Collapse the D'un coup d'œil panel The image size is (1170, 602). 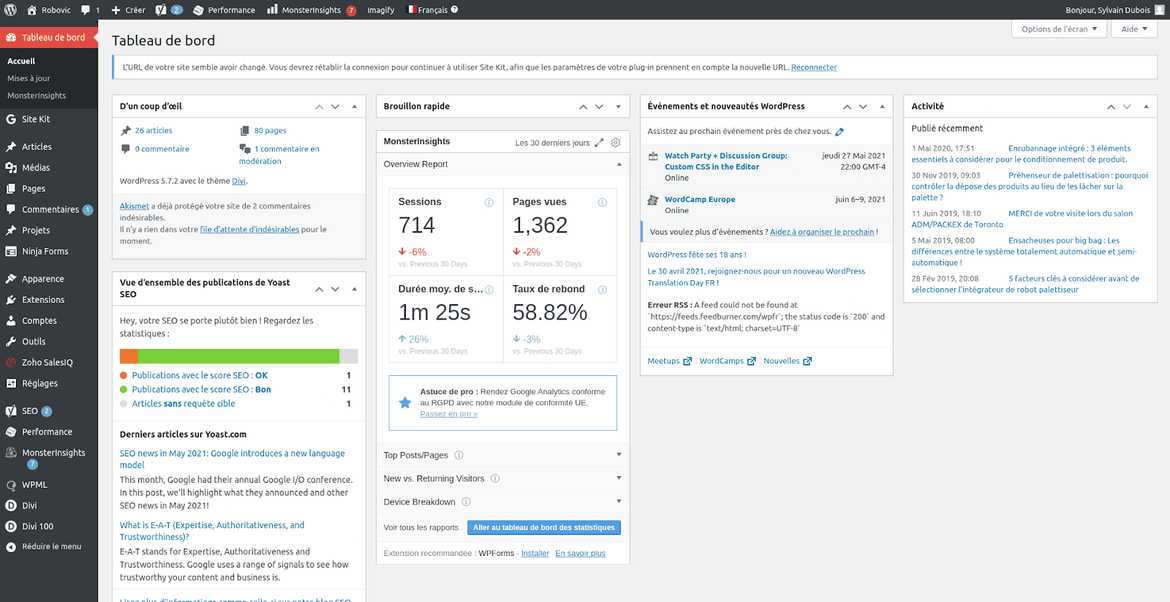354,106
